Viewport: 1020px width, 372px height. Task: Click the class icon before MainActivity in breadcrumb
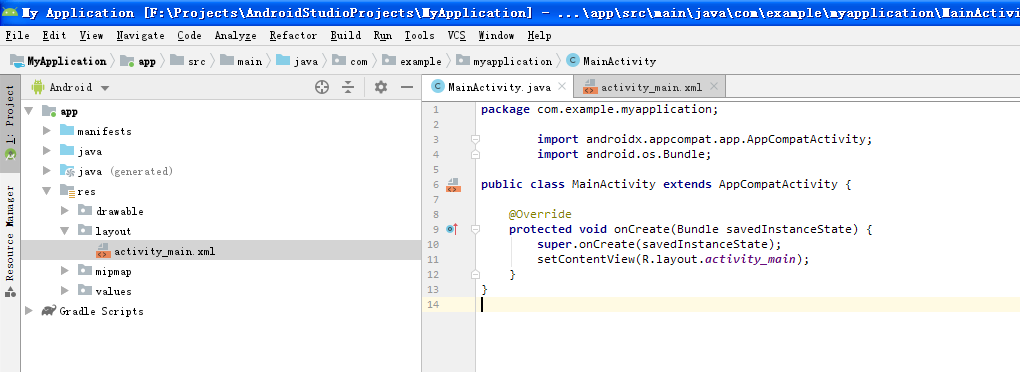572,61
